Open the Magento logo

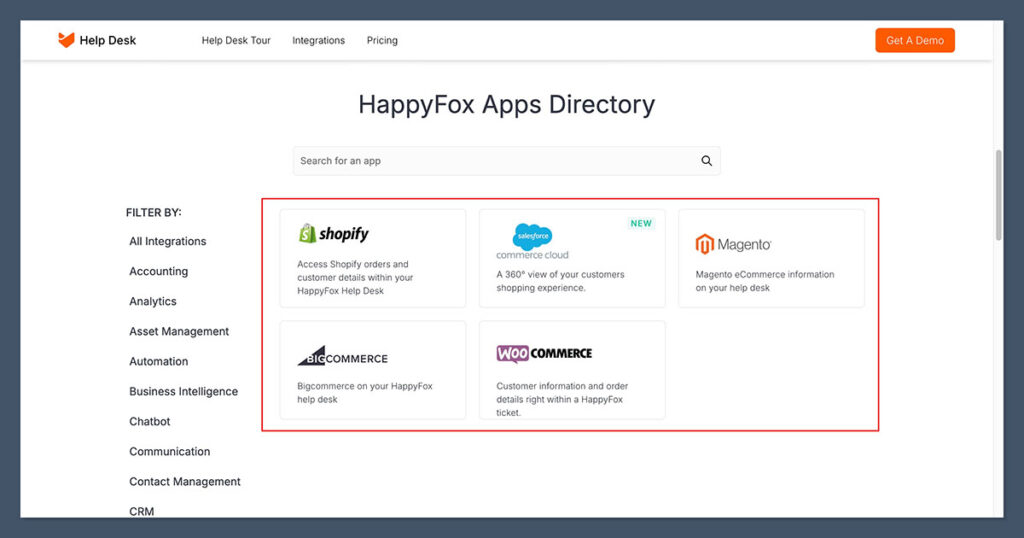click(x=733, y=244)
